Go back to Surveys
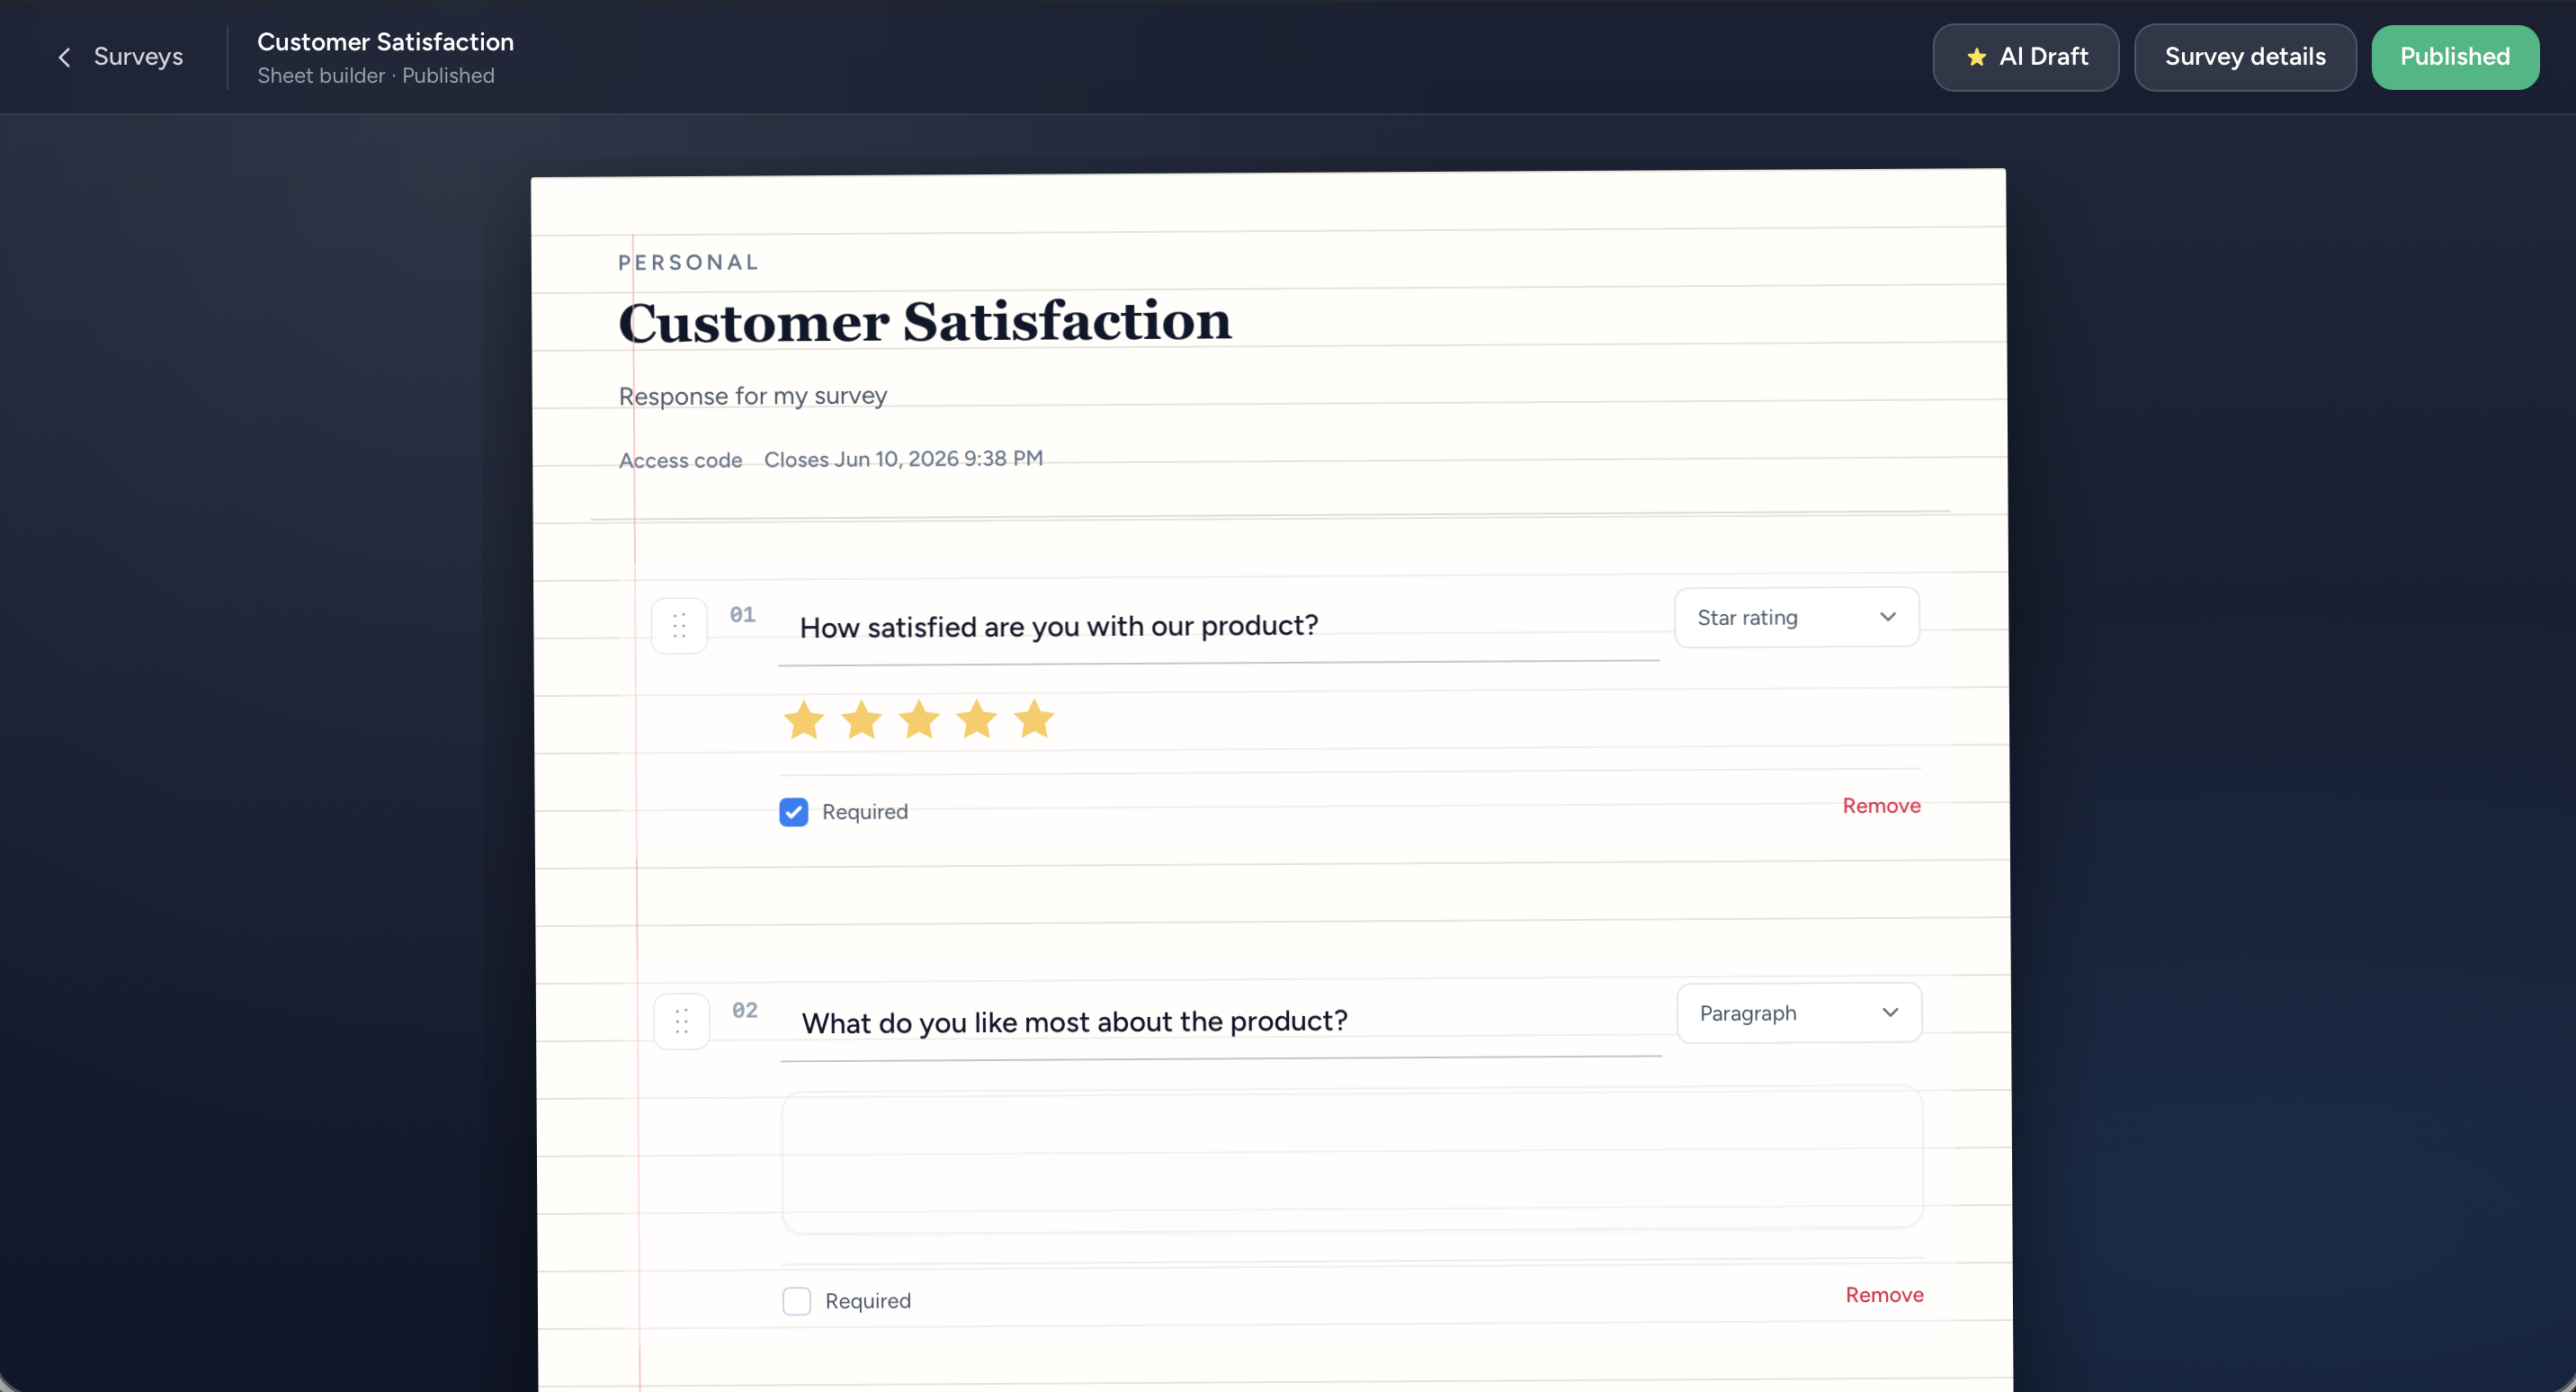This screenshot has width=2576, height=1392. (120, 57)
